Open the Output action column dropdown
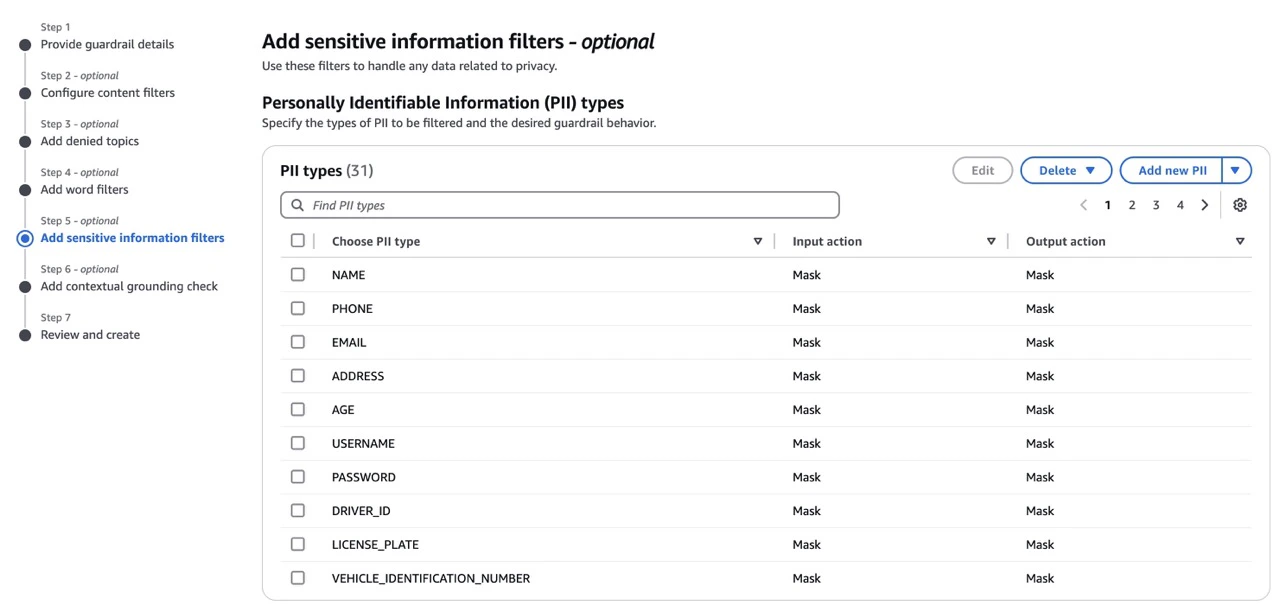The image size is (1280, 612). tap(1240, 241)
